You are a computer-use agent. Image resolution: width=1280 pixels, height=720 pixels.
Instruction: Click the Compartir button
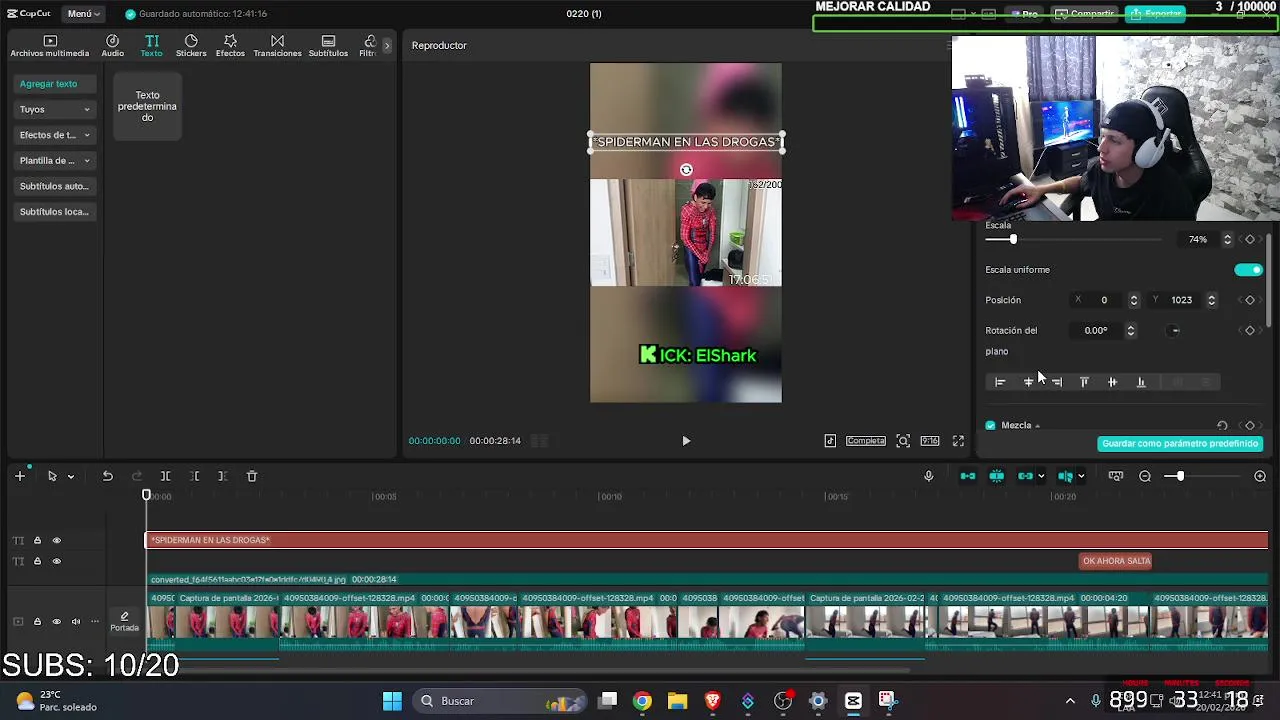1085,14
